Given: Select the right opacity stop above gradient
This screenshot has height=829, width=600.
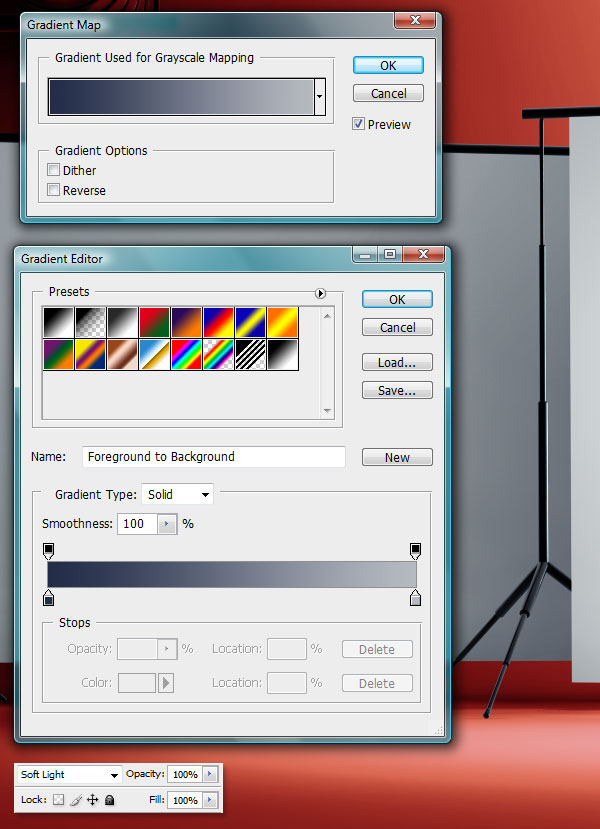Looking at the screenshot, I should [x=416, y=551].
